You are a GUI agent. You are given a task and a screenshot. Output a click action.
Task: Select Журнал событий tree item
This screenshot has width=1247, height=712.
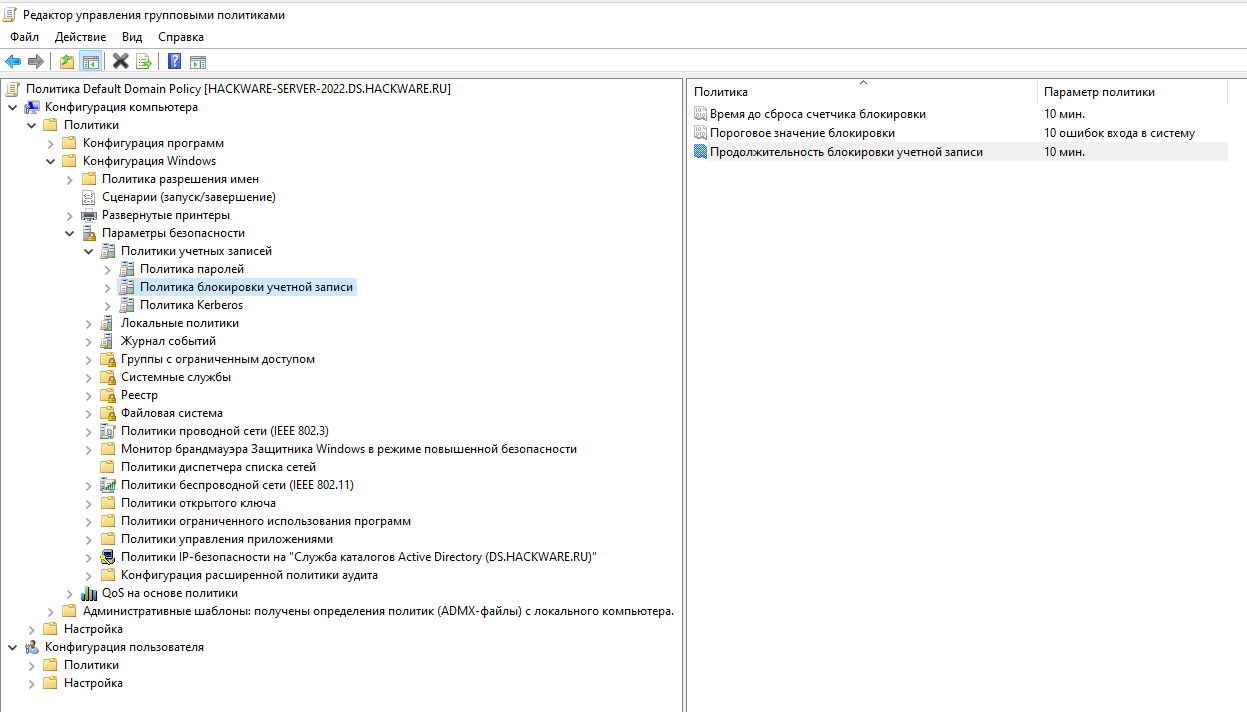(168, 341)
